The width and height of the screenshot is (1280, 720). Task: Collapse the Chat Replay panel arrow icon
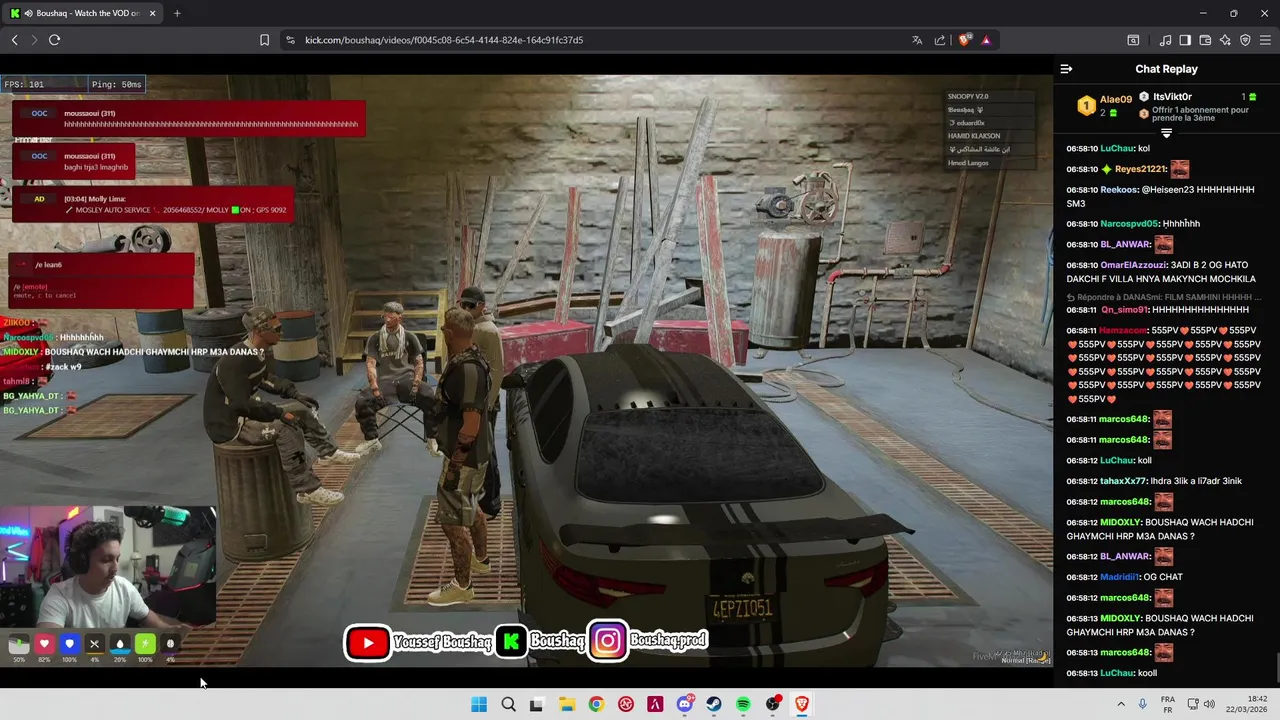pos(1066,69)
